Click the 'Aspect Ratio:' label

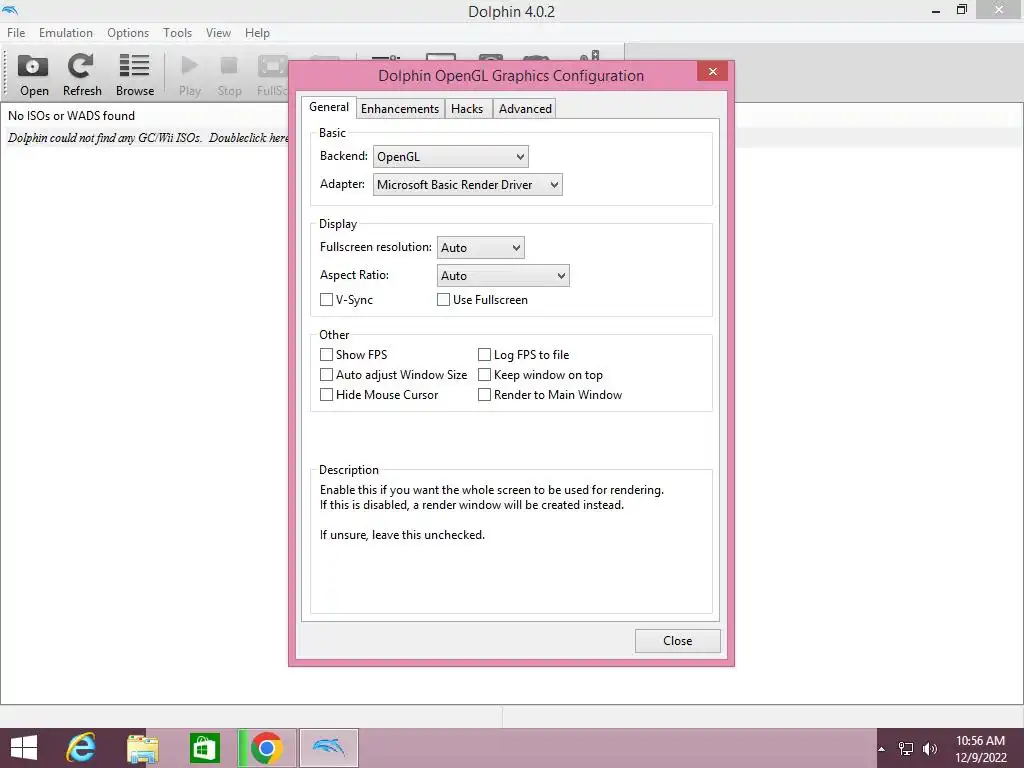pos(354,275)
